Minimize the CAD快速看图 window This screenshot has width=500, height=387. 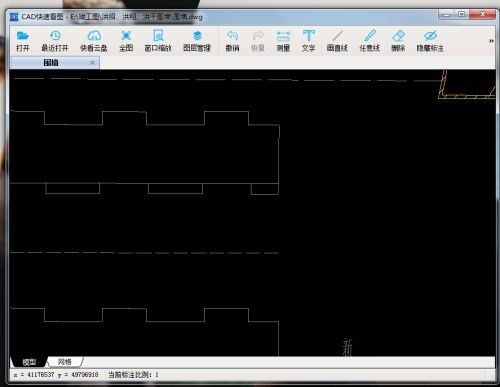tap(447, 14)
